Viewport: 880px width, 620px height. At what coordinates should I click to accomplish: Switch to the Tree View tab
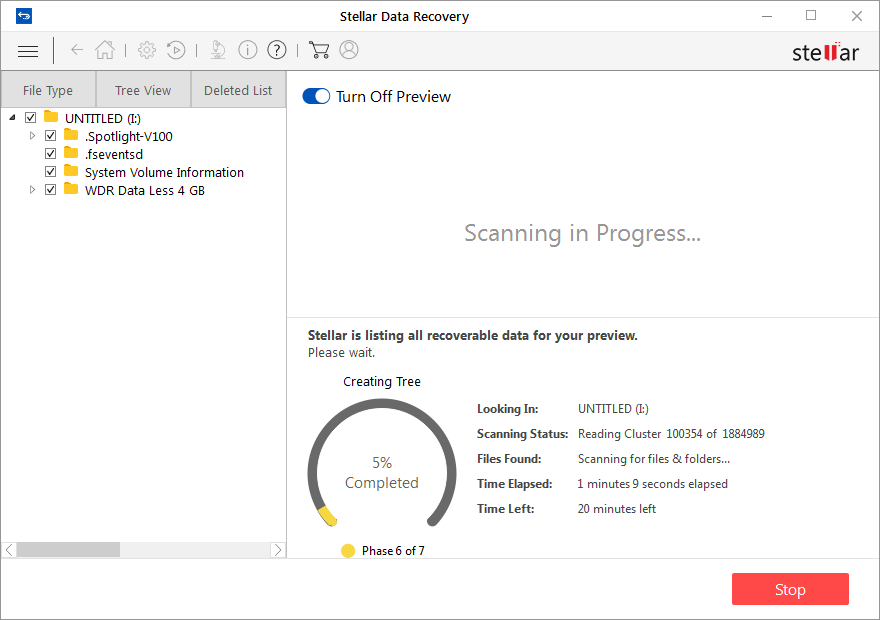point(143,90)
